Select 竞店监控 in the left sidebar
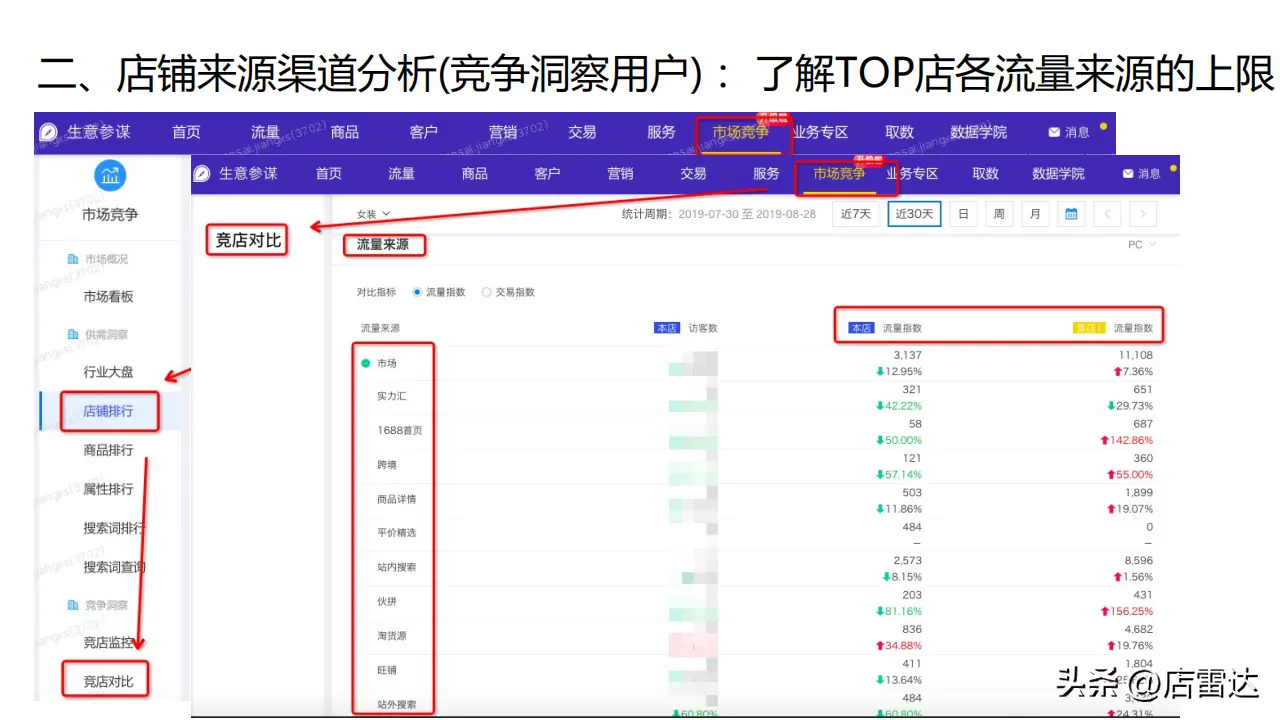1280x720 pixels. pos(108,643)
